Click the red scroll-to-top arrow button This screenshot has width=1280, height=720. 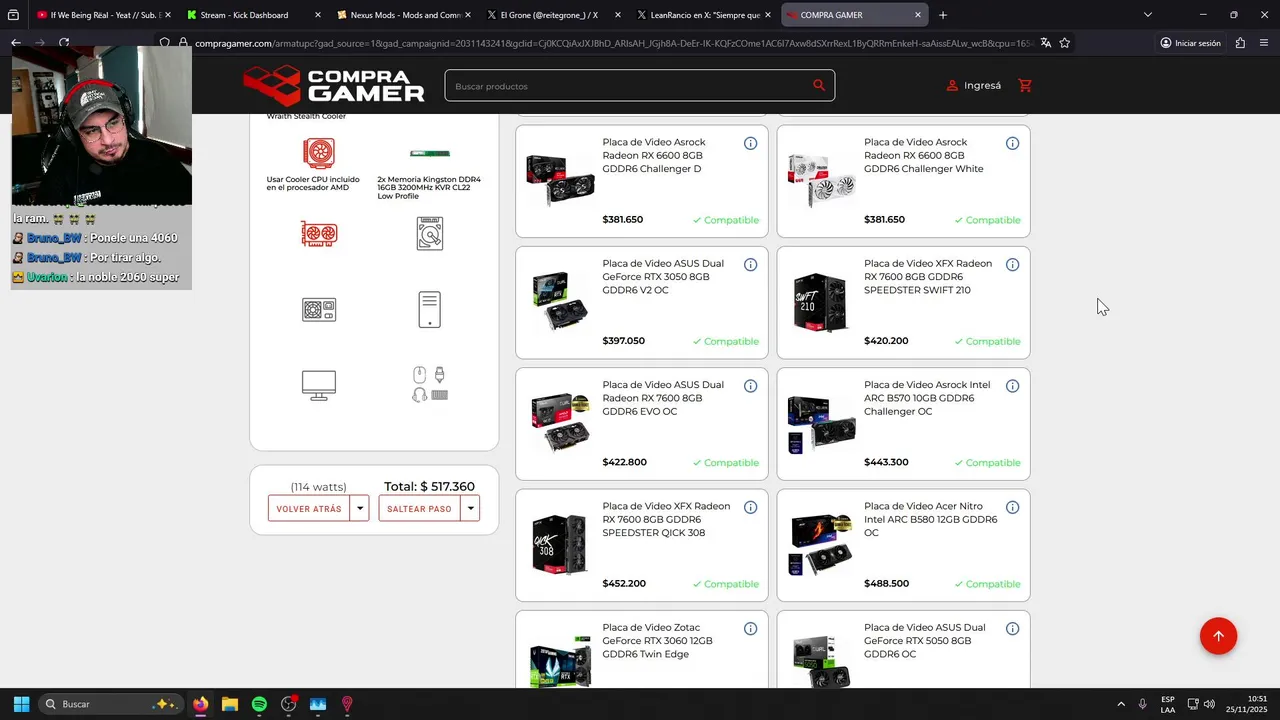tap(1218, 636)
